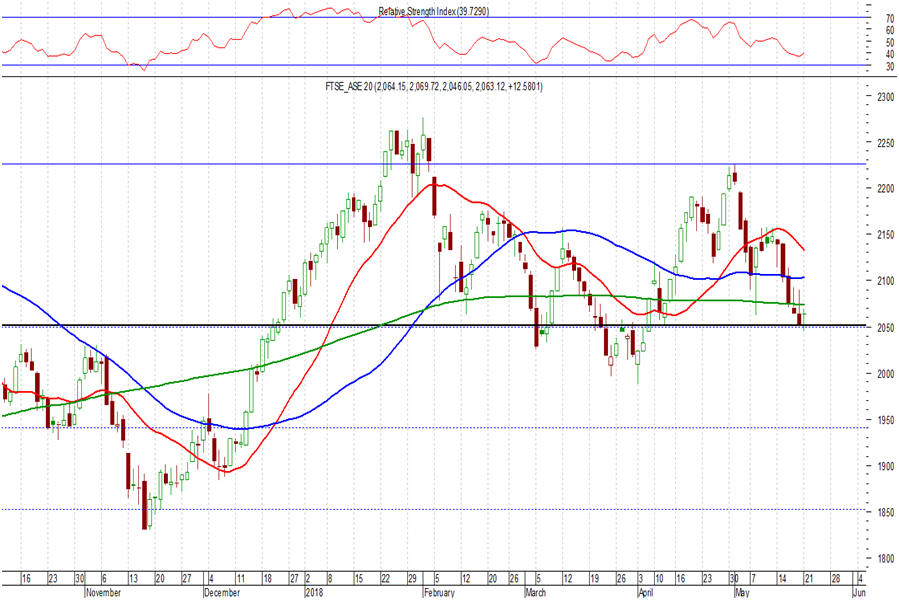The image size is (899, 600).
Task: Select the December month label on the time axis
Action: click(222, 592)
